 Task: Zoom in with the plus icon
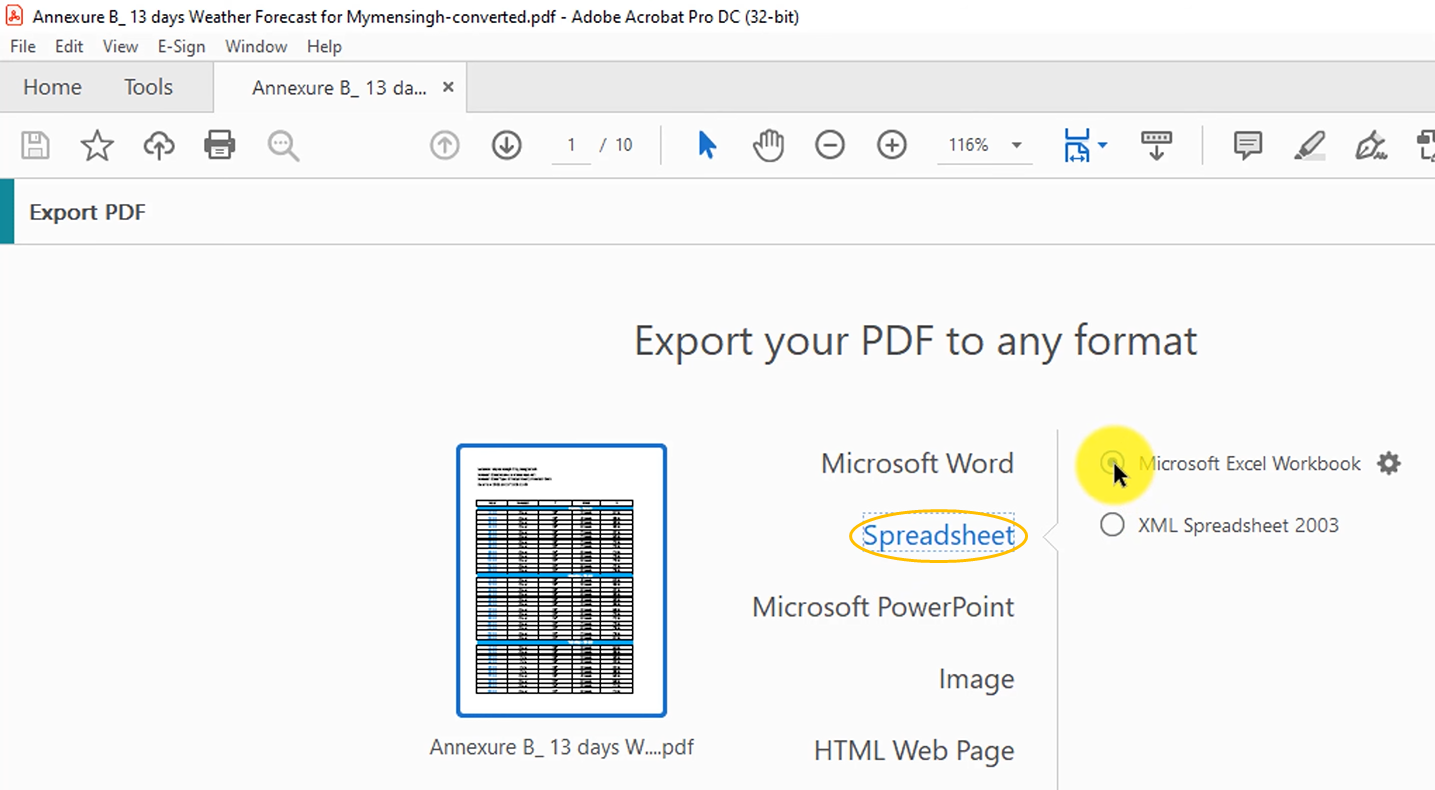(x=892, y=145)
